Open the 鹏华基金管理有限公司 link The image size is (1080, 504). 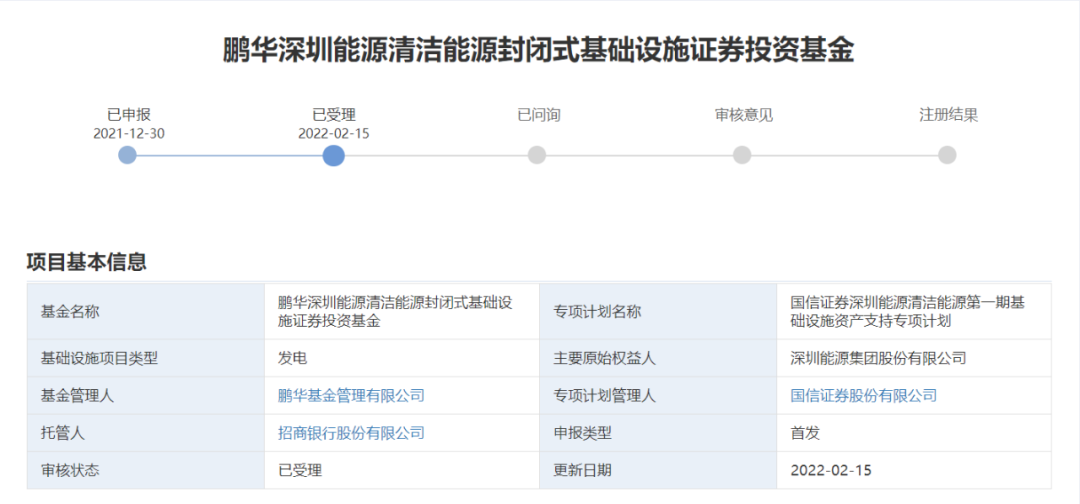[351, 395]
